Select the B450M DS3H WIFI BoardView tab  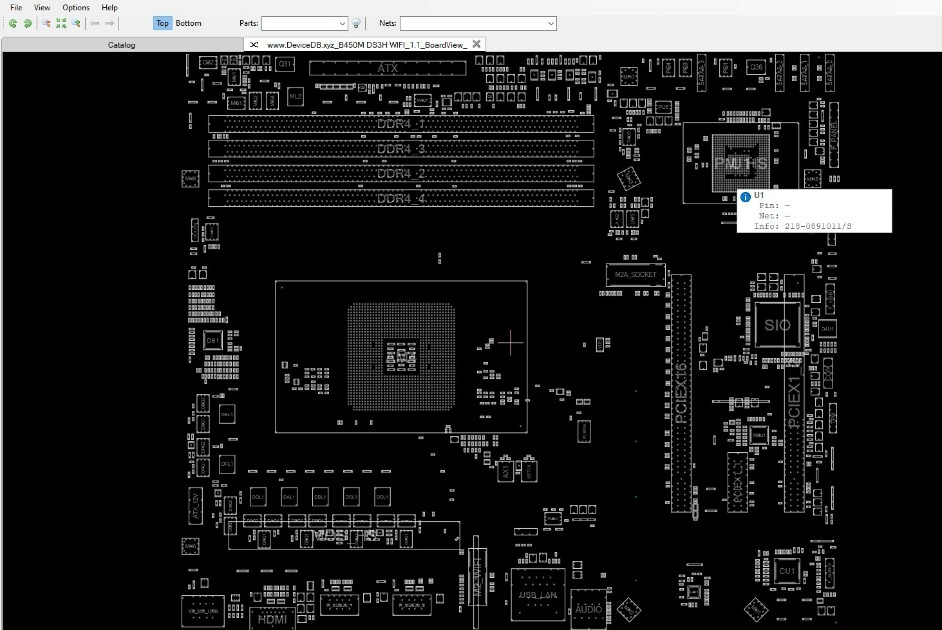pyautogui.click(x=364, y=44)
